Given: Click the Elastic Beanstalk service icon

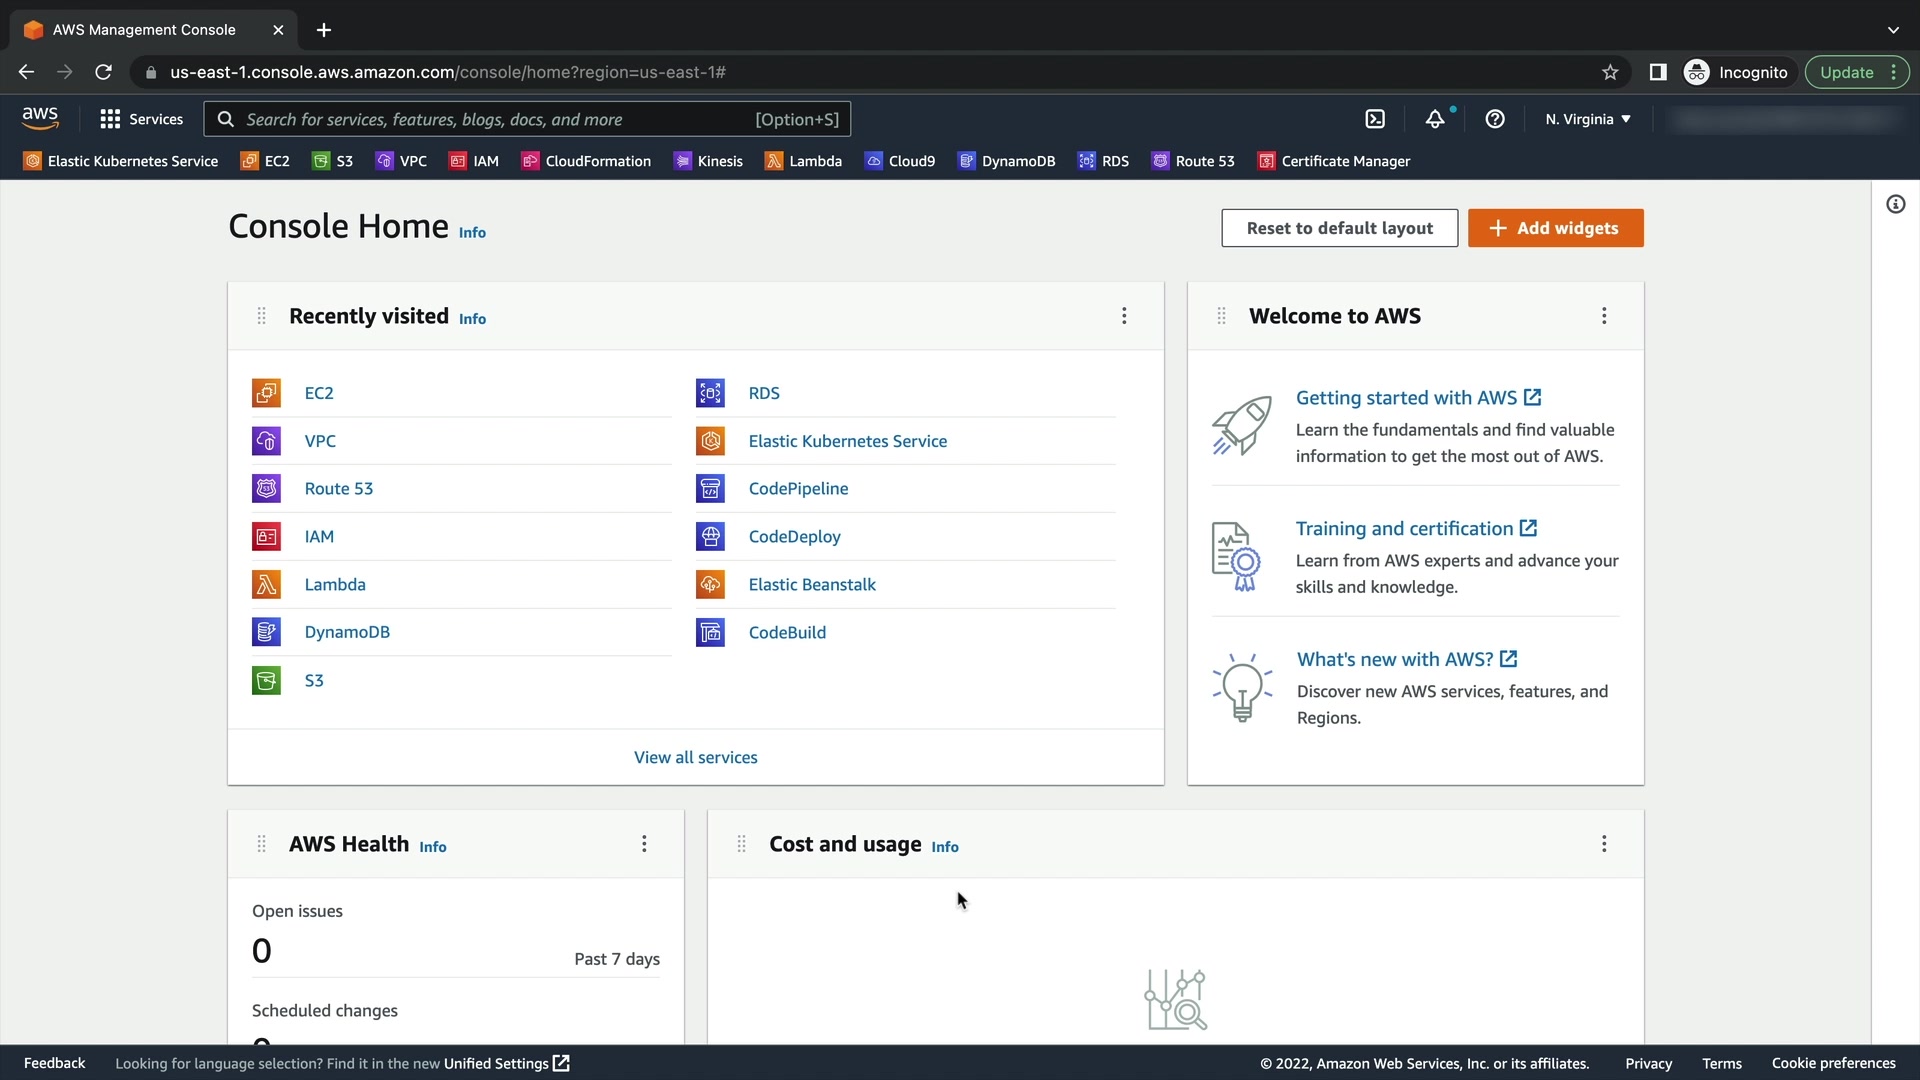Looking at the screenshot, I should click(x=710, y=585).
